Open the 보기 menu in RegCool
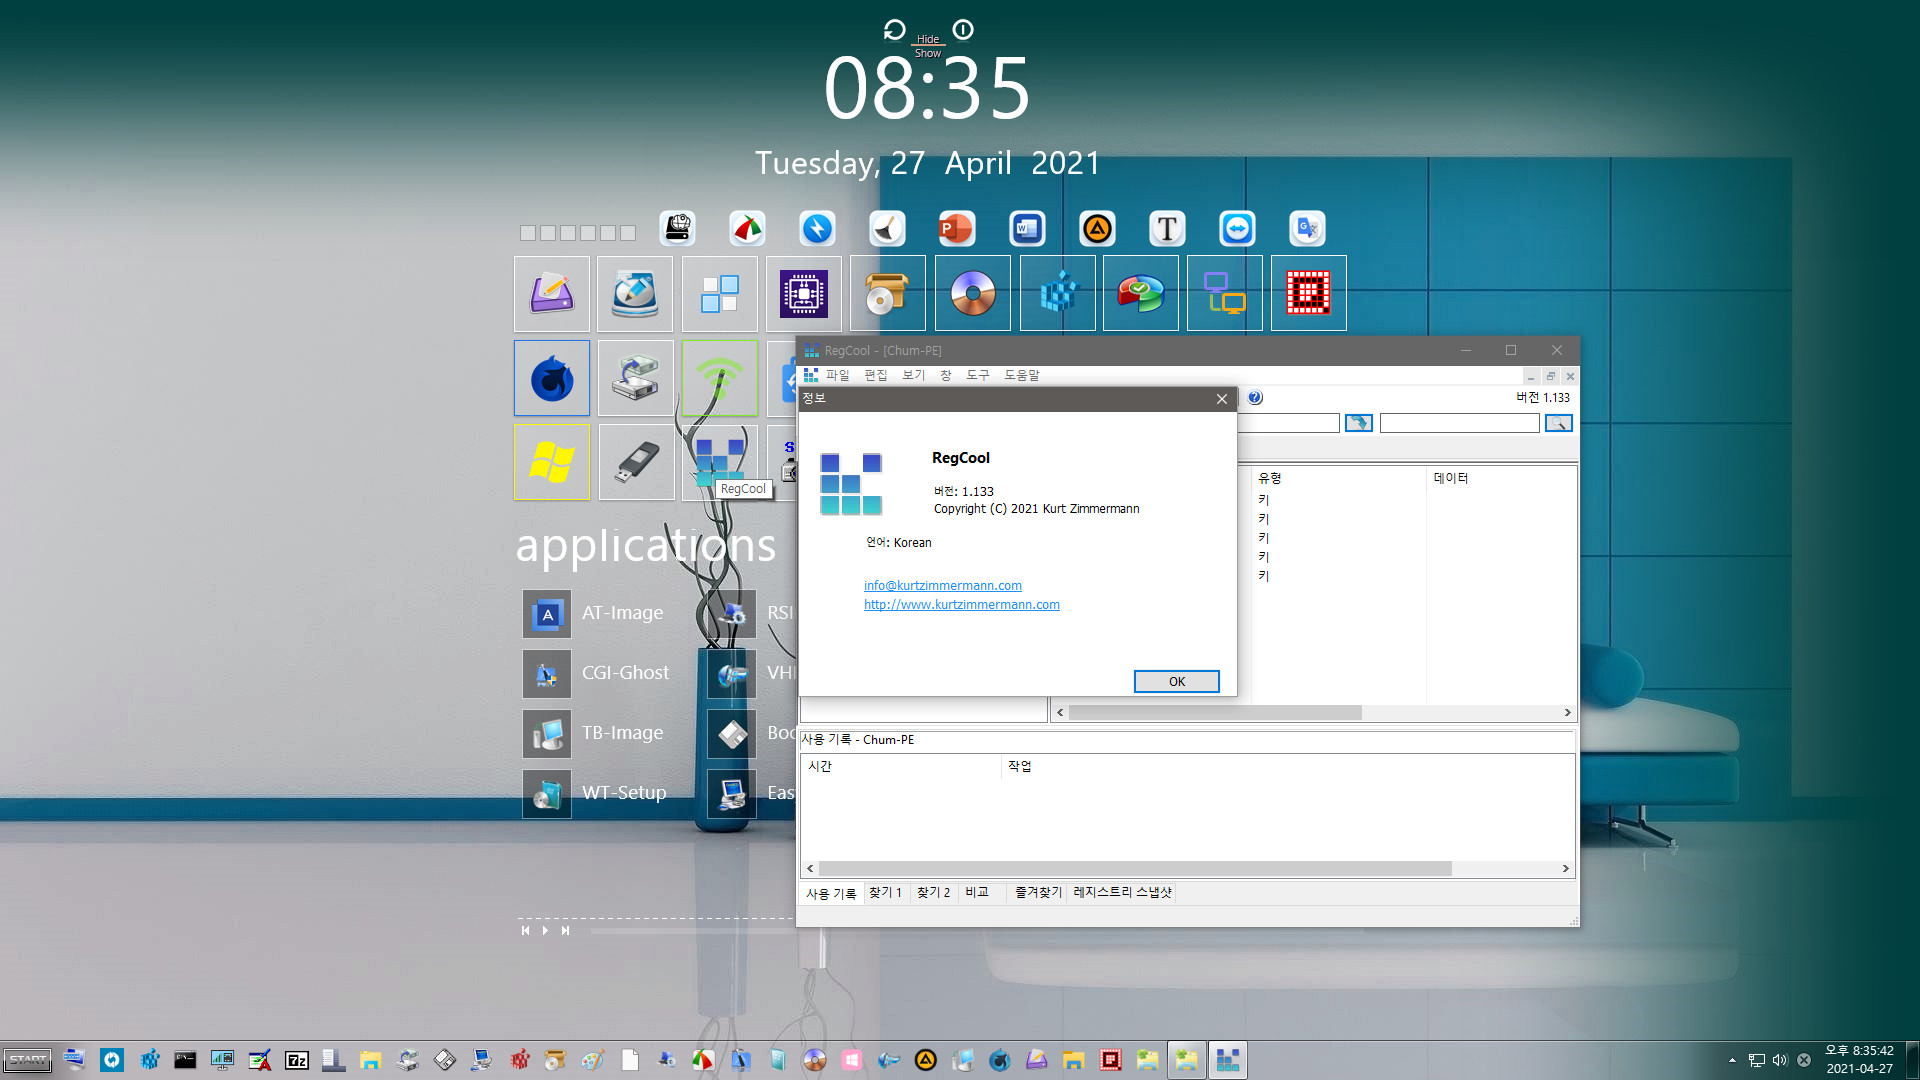Image resolution: width=1920 pixels, height=1080 pixels. tap(913, 375)
